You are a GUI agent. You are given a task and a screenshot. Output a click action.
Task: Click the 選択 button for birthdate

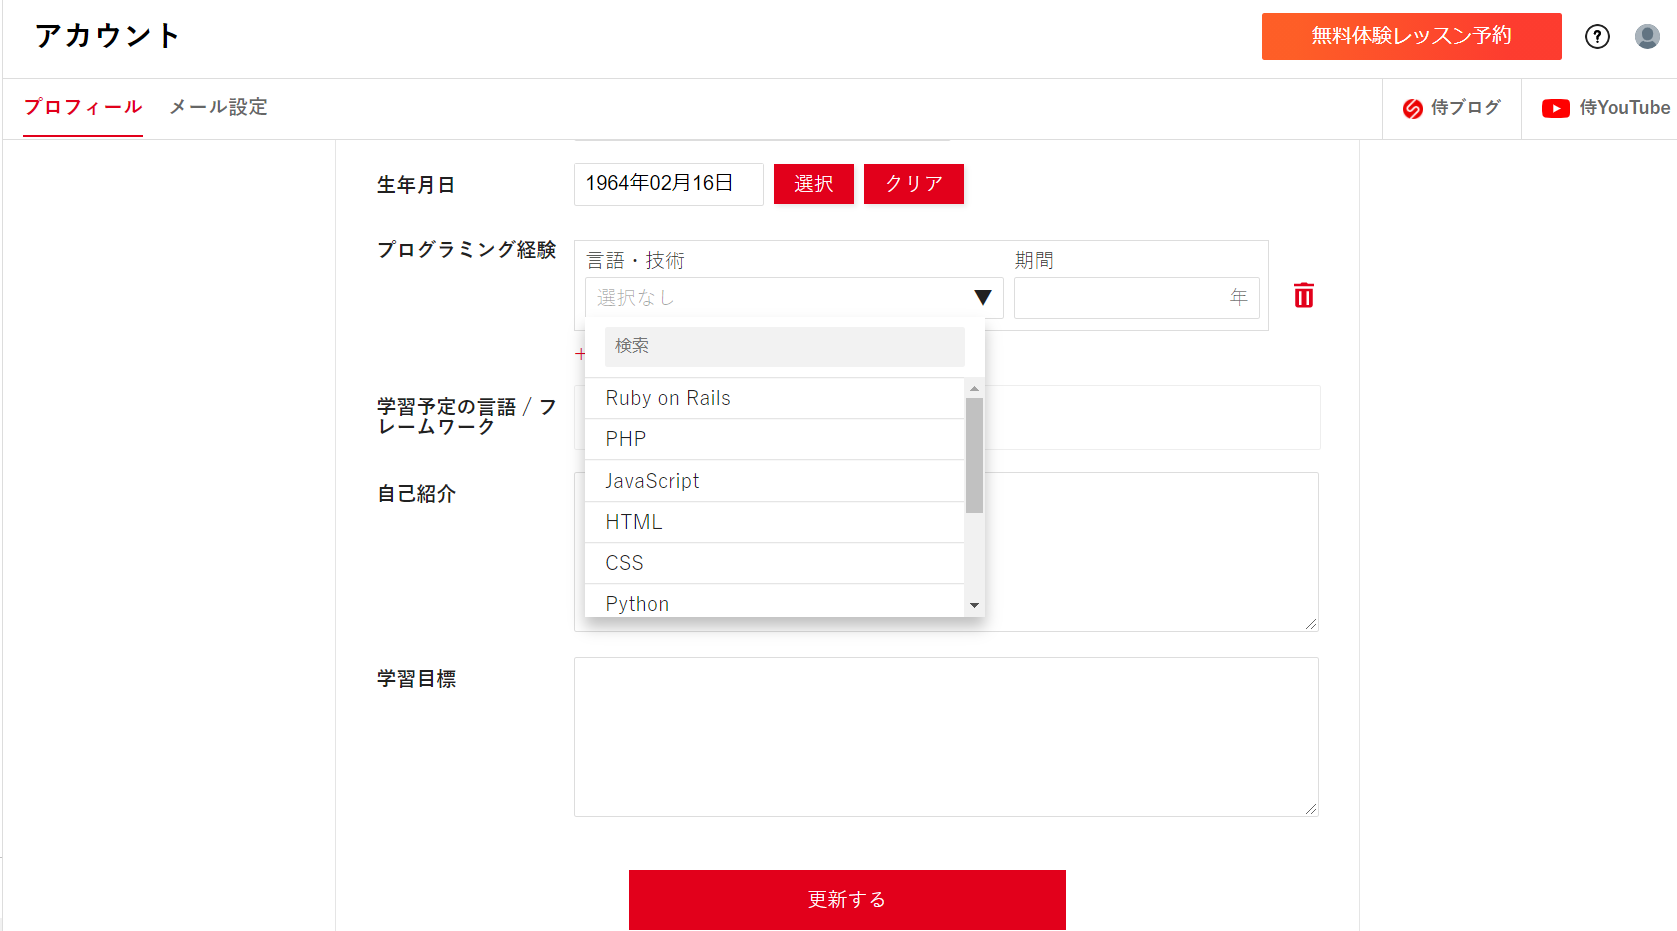tap(813, 184)
